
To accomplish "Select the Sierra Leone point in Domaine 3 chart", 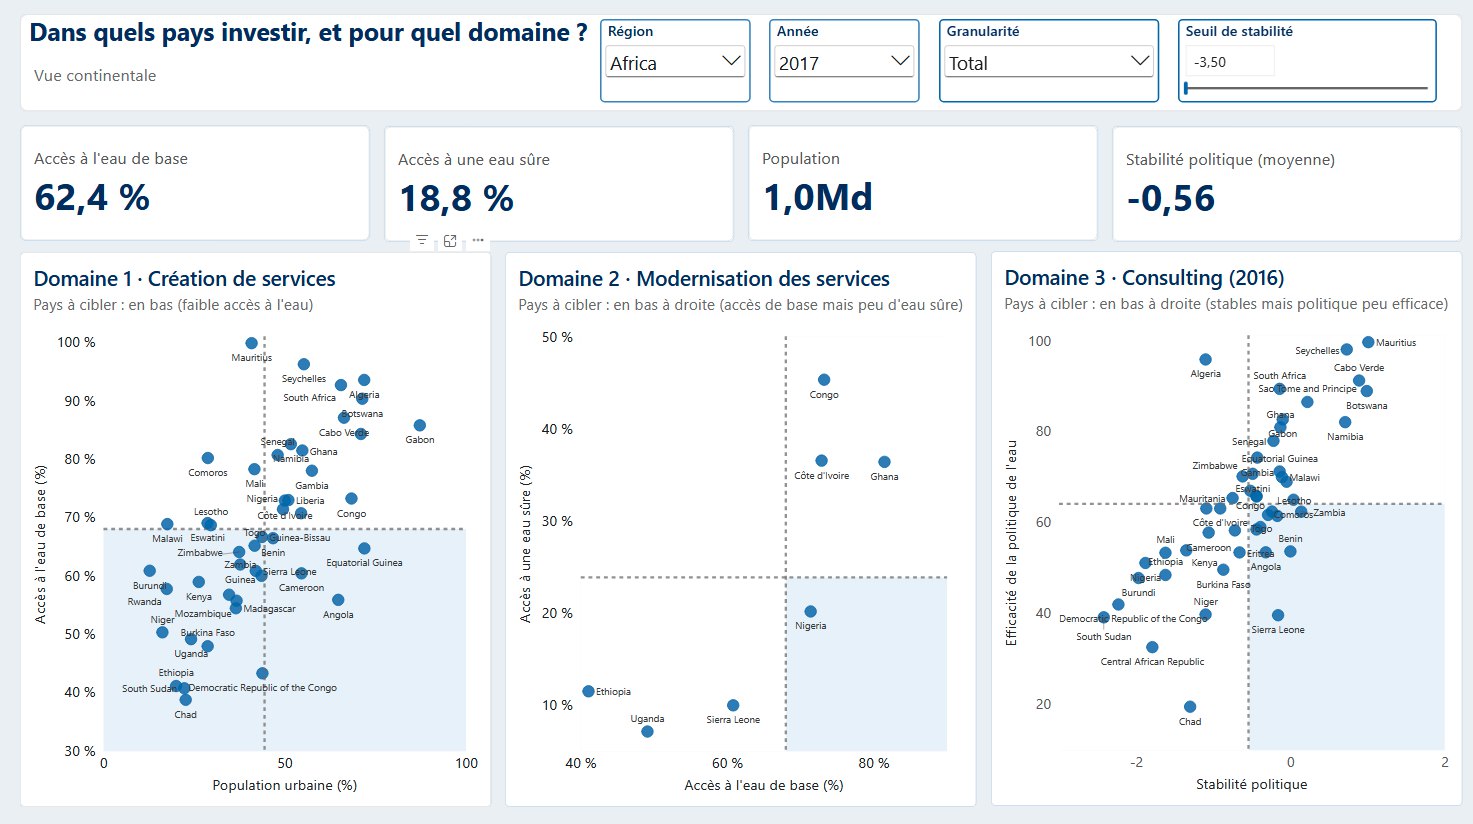I will click(1277, 616).
